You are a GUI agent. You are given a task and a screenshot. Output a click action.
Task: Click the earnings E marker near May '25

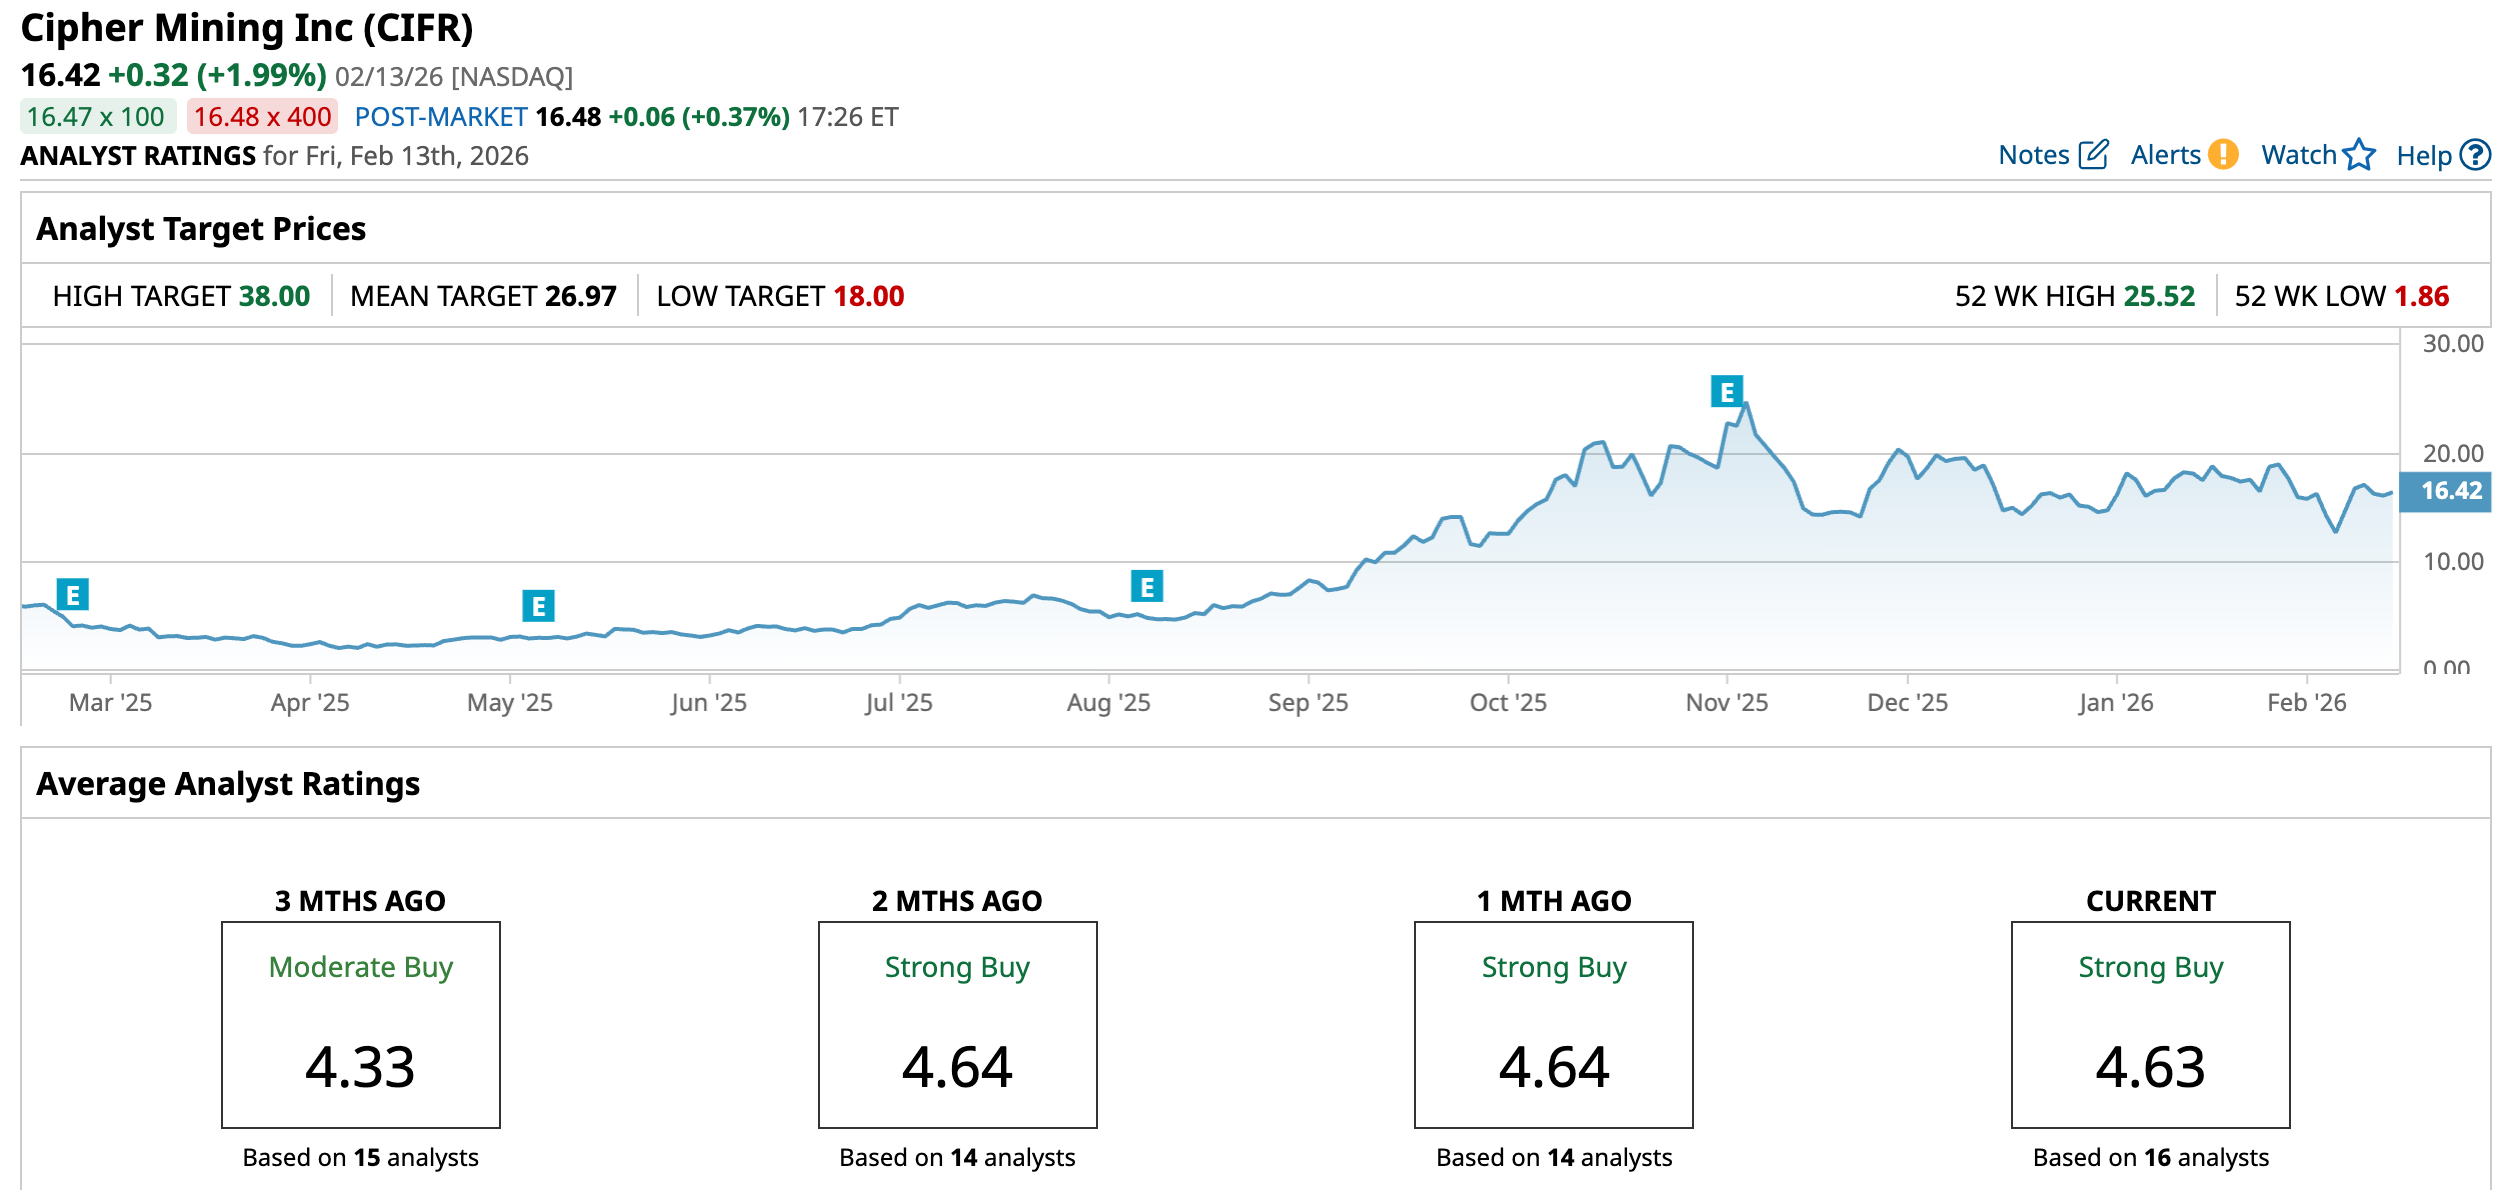click(x=538, y=606)
